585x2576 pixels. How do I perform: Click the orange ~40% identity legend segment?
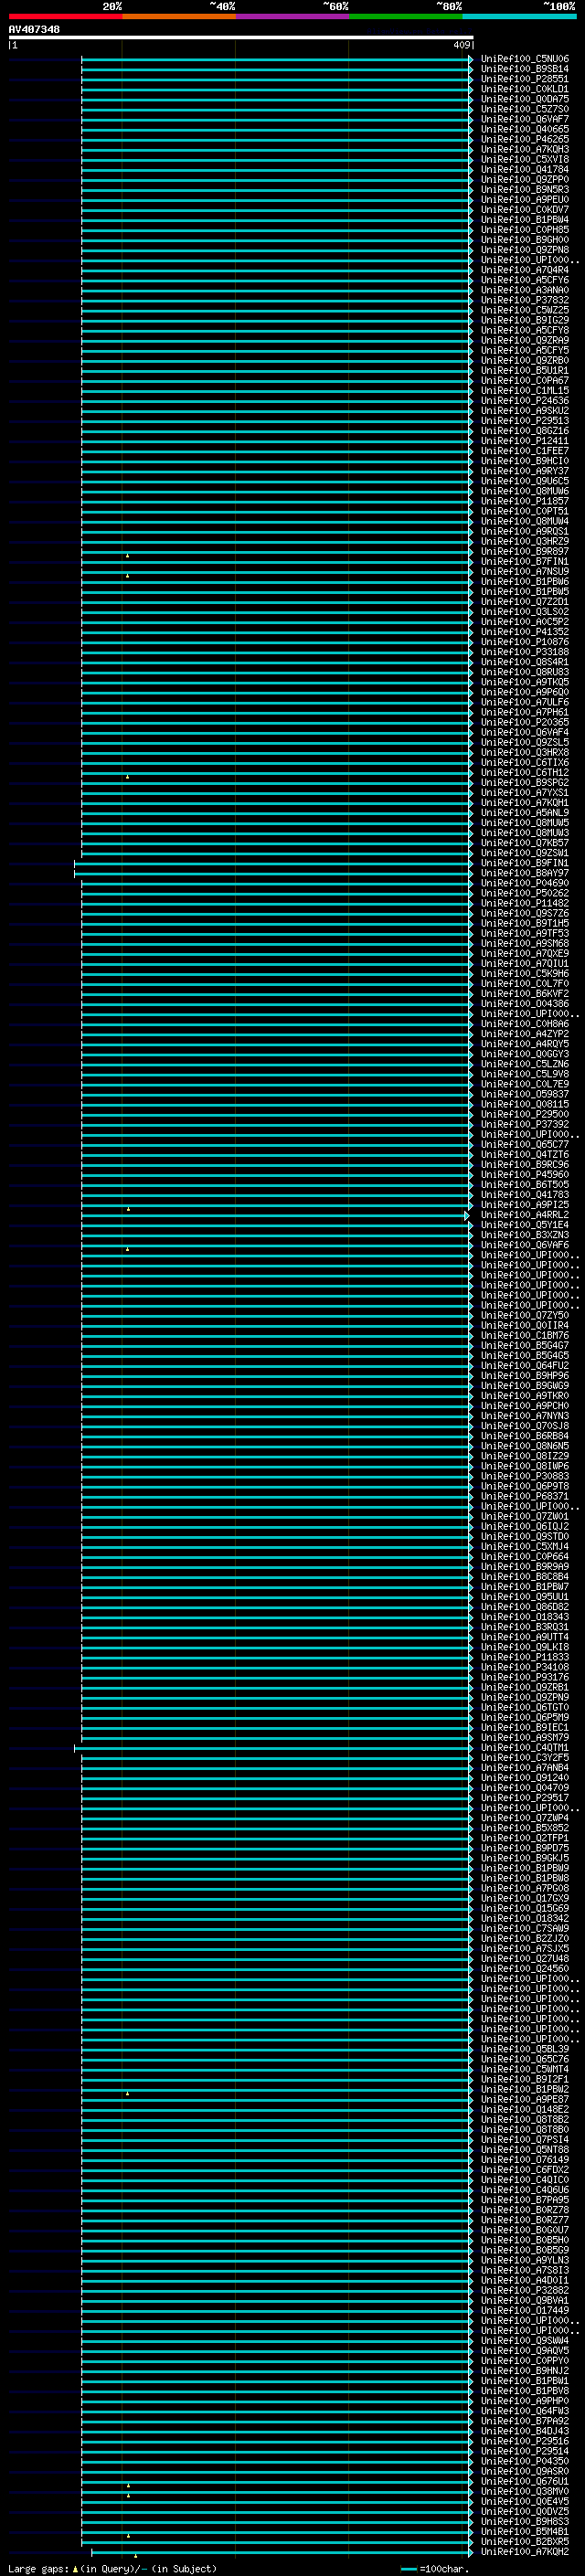pyautogui.click(x=179, y=16)
